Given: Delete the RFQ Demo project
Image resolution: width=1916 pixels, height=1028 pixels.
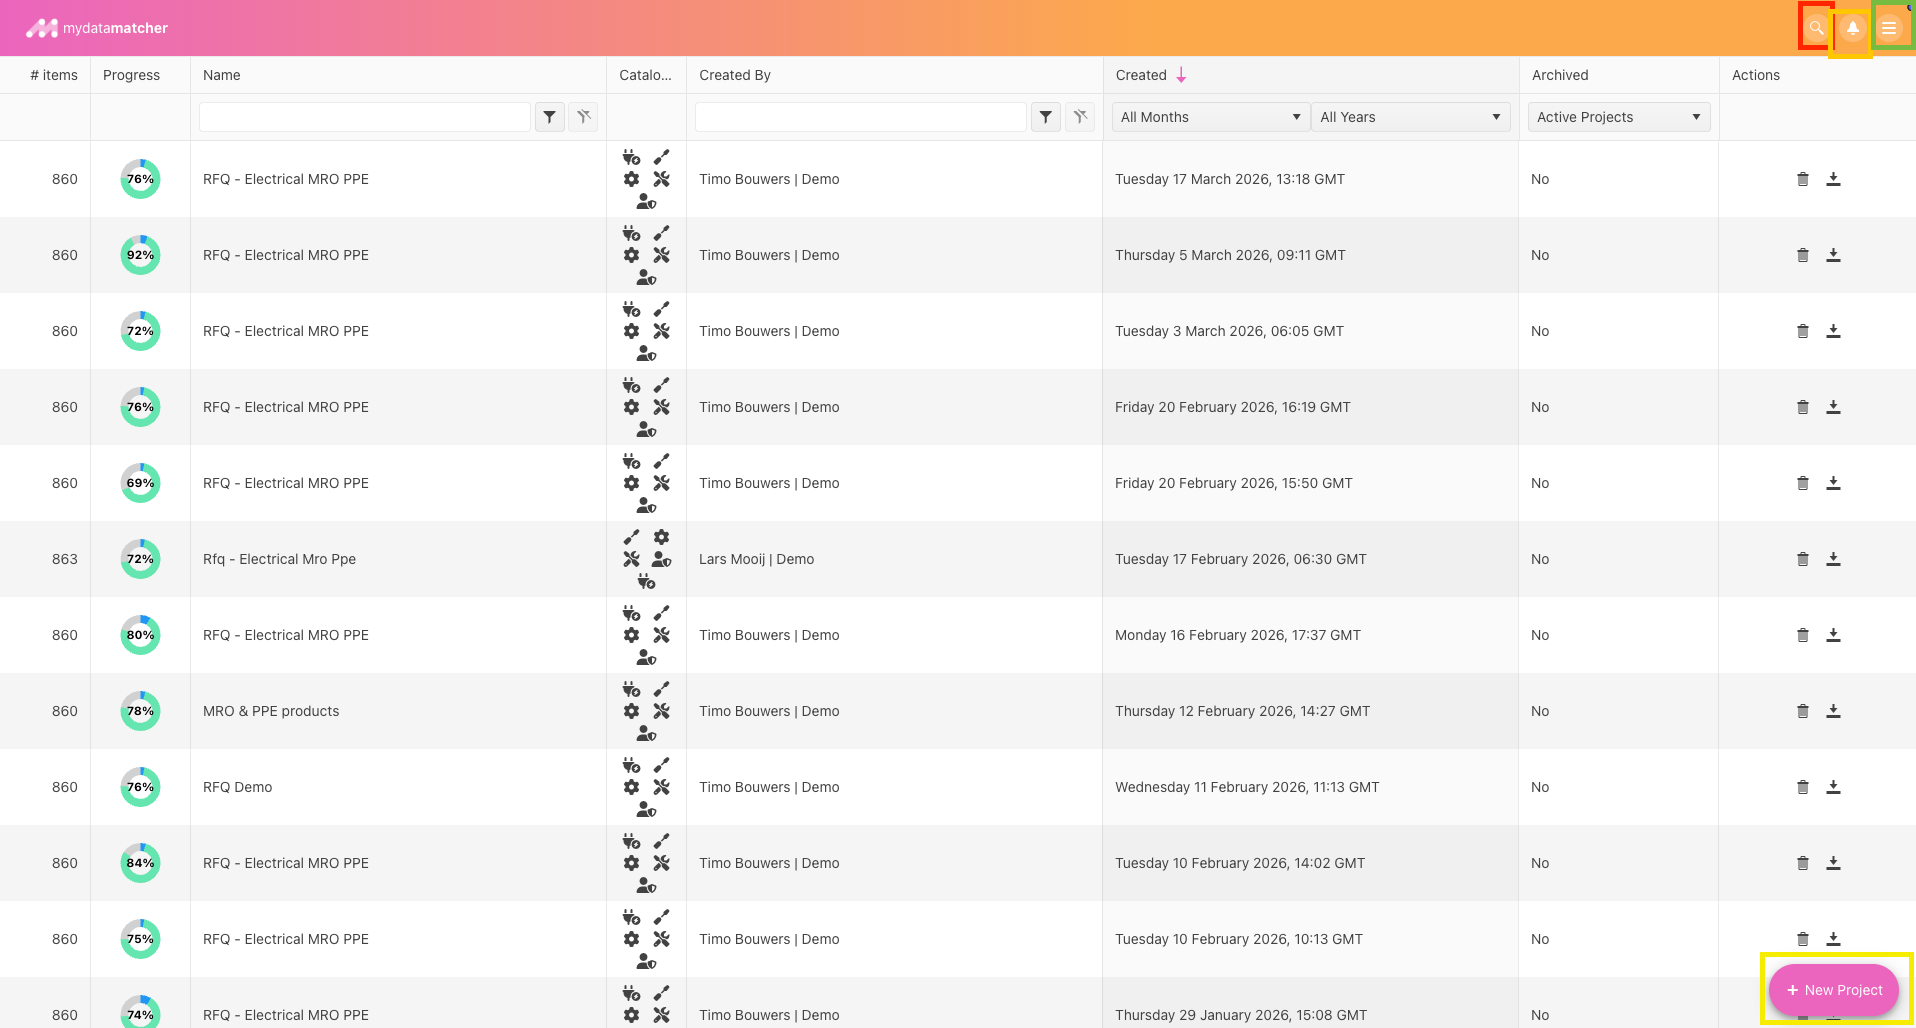Looking at the screenshot, I should pos(1803,787).
